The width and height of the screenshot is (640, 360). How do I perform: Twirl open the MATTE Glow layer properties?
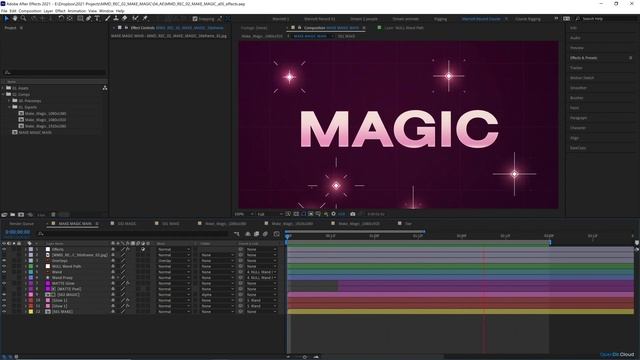[x=26, y=283]
